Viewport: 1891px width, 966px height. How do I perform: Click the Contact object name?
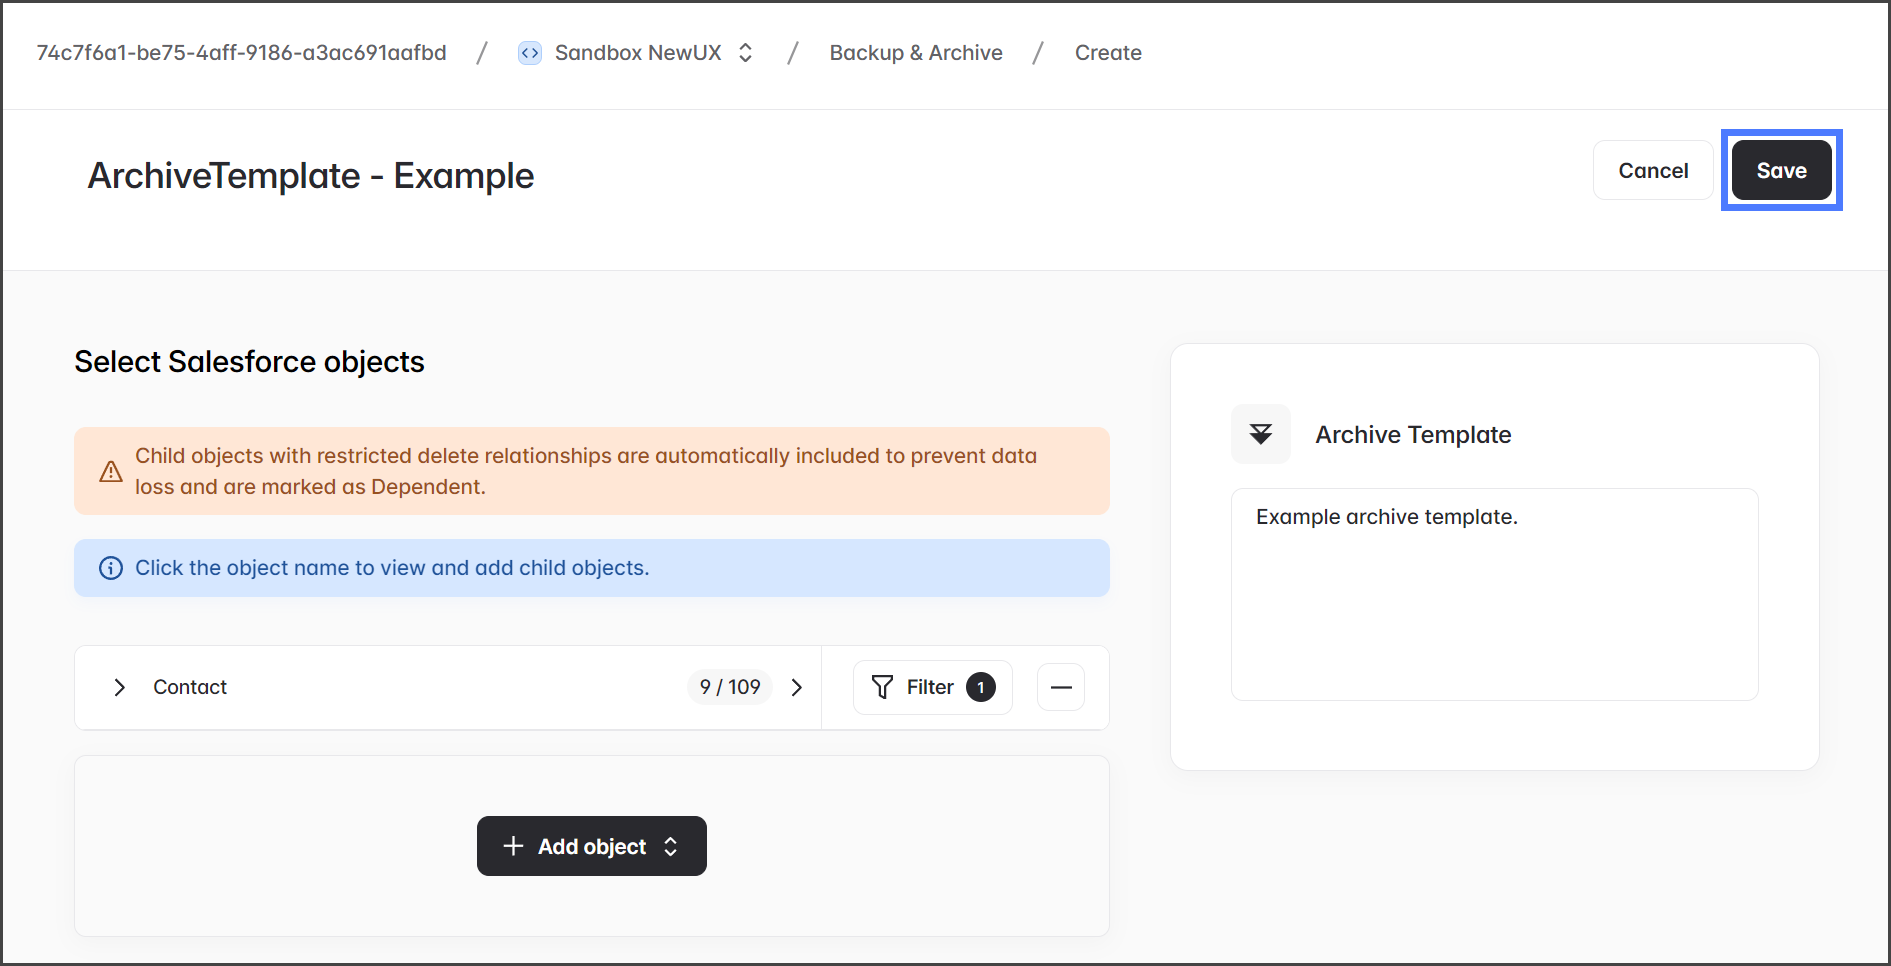coord(190,687)
